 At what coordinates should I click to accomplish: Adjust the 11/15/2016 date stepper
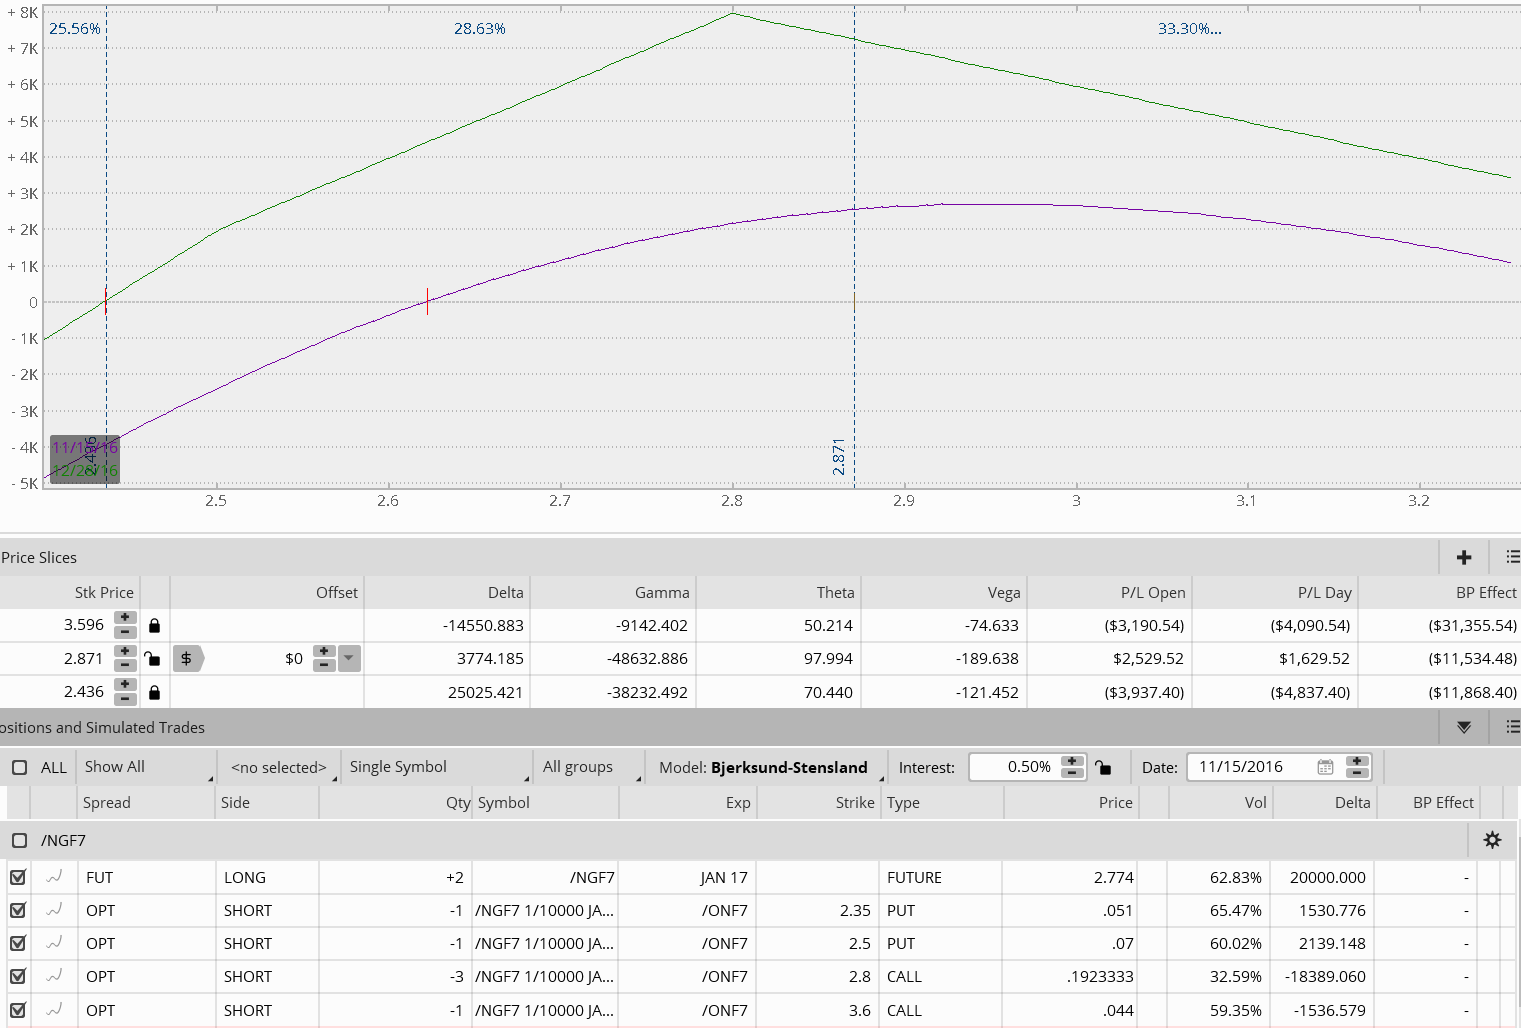[x=1357, y=767]
